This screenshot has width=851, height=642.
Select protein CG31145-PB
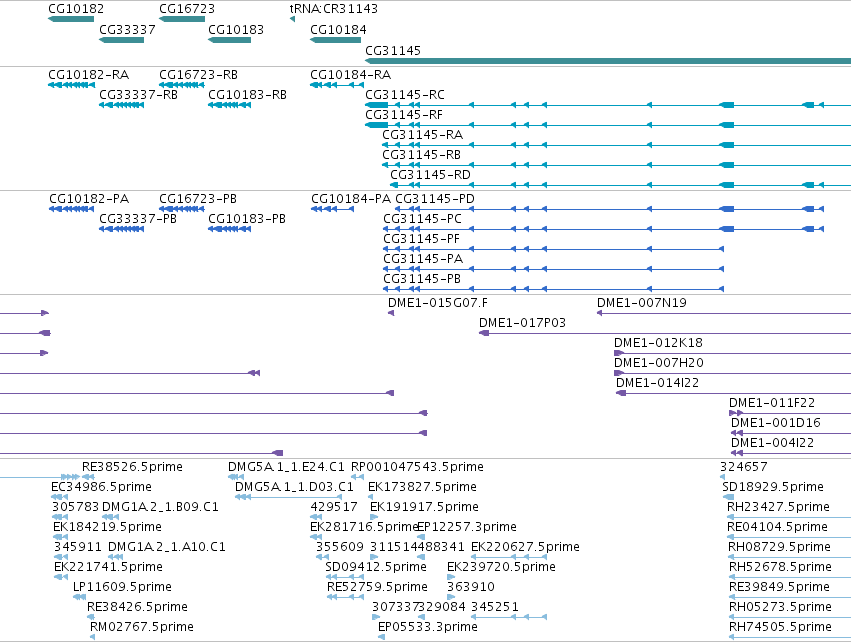coord(554,289)
